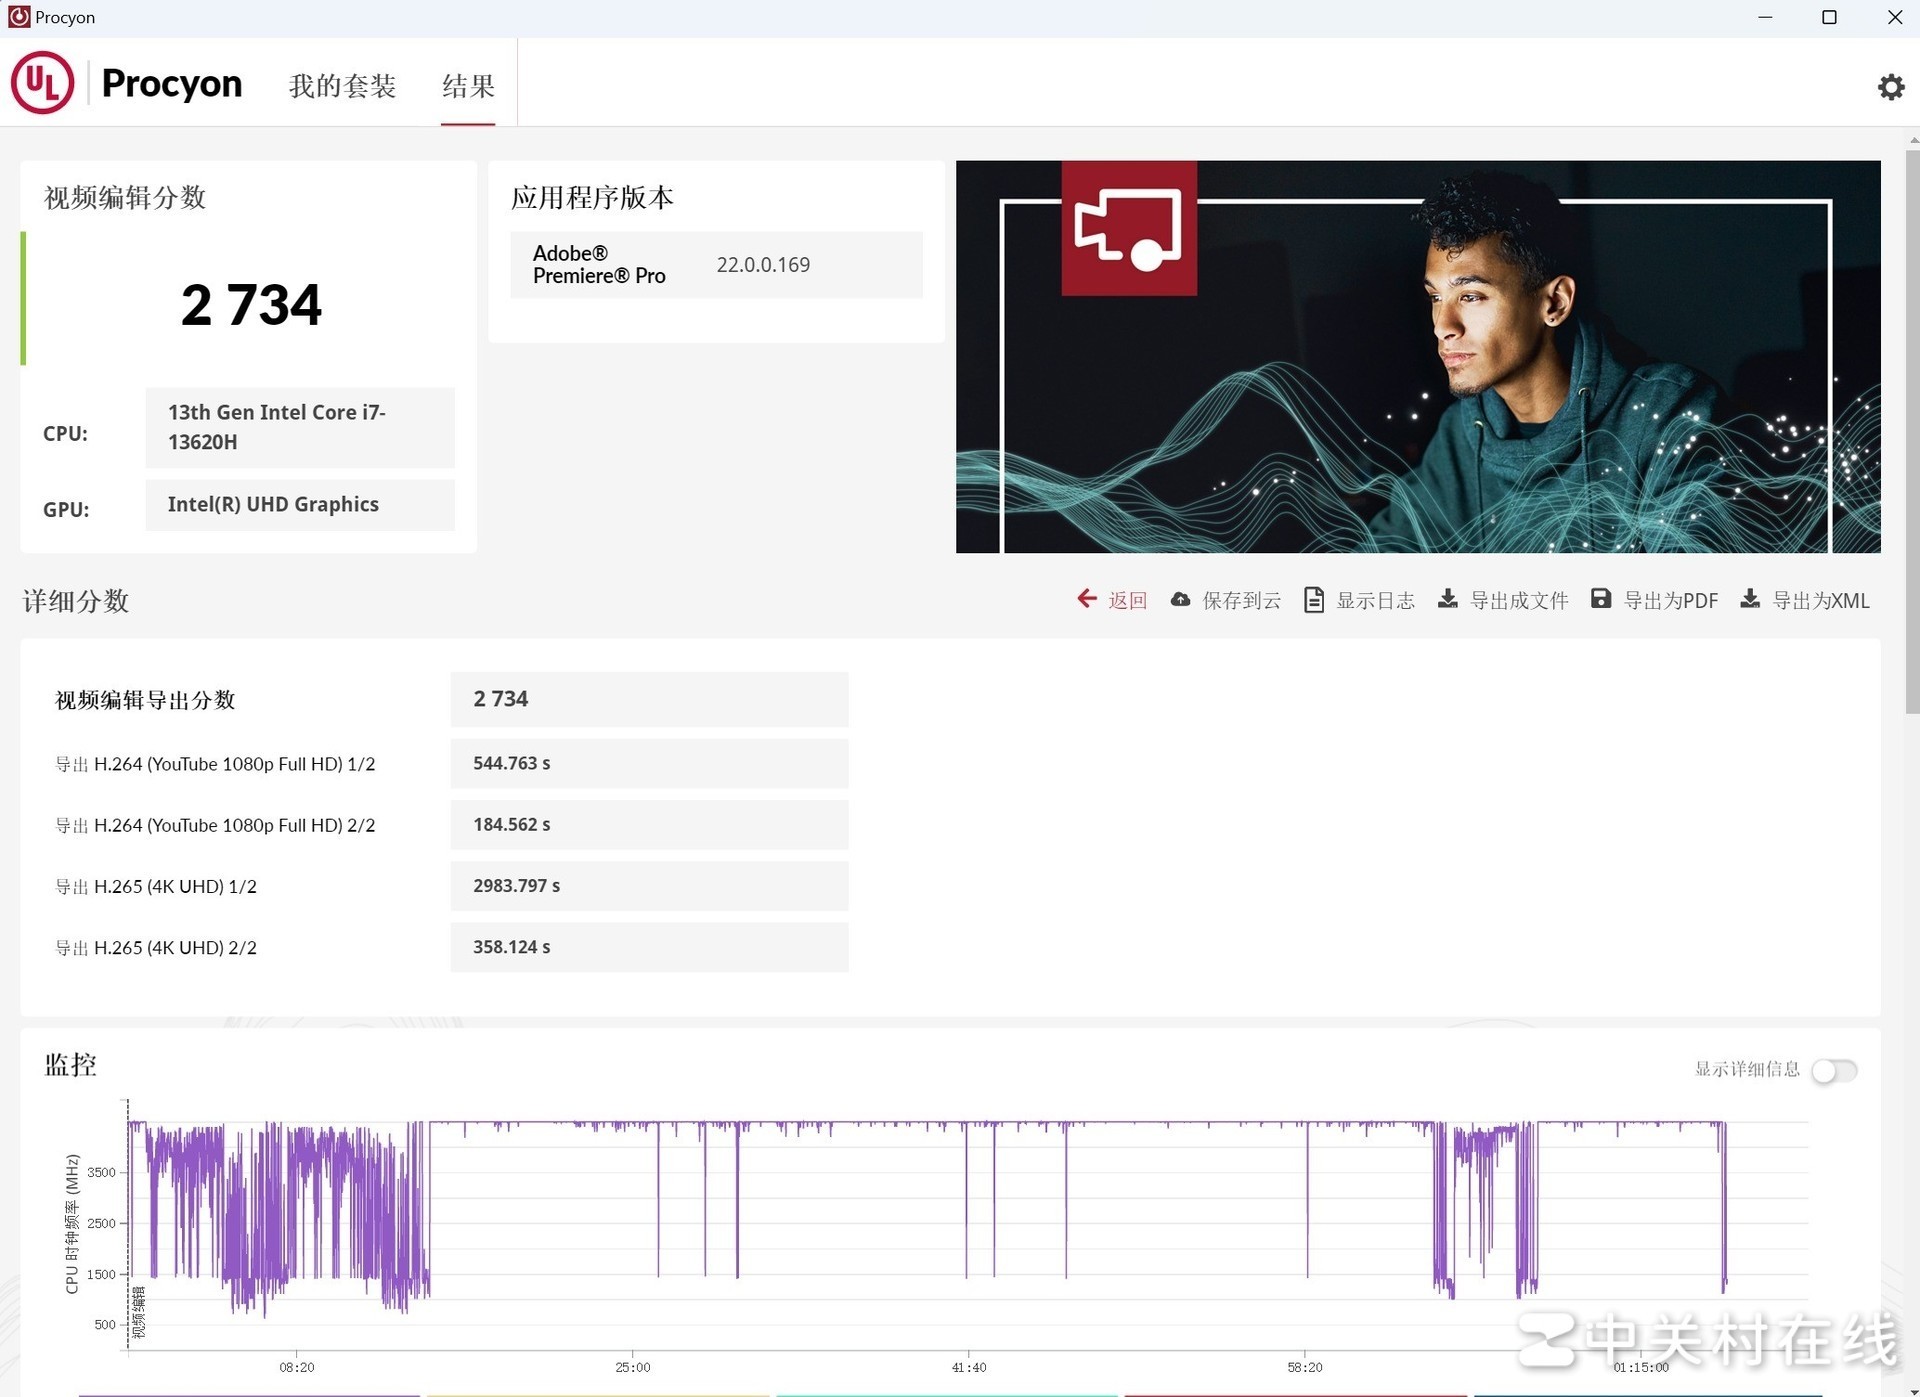Enable the 显示详细信息 toggle switch
This screenshot has height=1397, width=1920.
1834,1071
